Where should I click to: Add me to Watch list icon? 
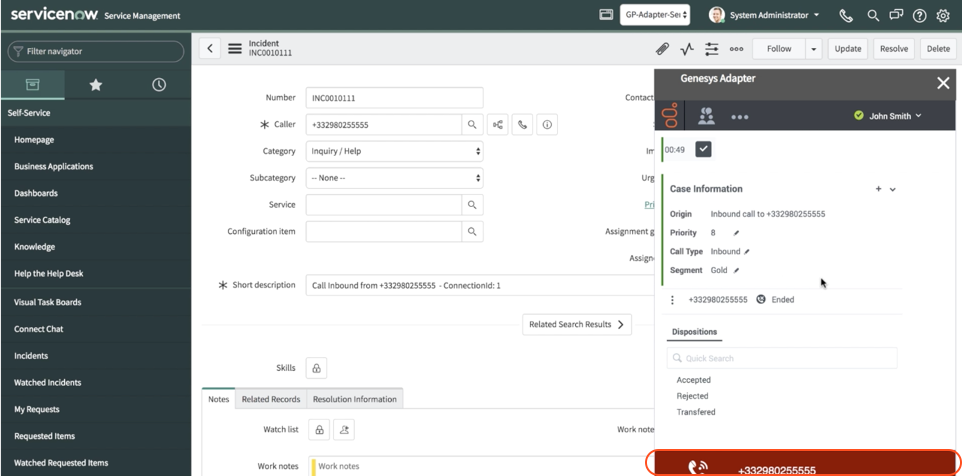pyautogui.click(x=344, y=429)
